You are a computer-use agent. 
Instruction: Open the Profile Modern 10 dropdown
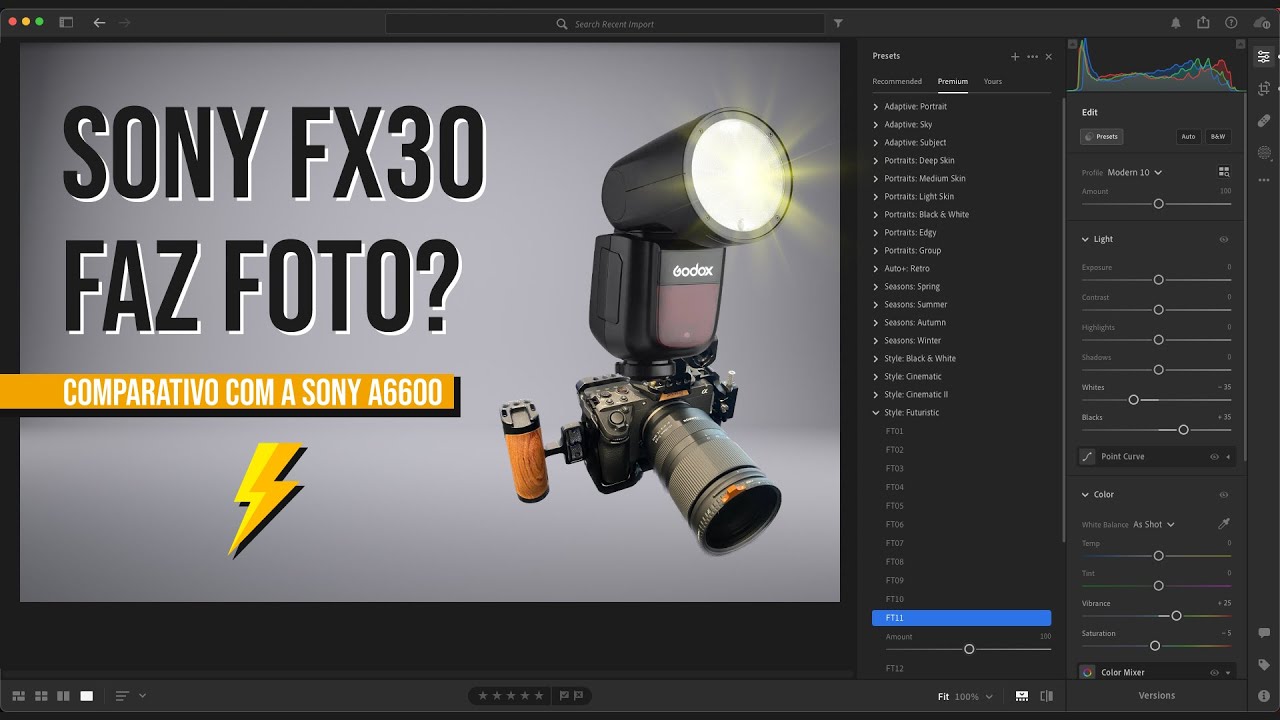click(x=1135, y=172)
